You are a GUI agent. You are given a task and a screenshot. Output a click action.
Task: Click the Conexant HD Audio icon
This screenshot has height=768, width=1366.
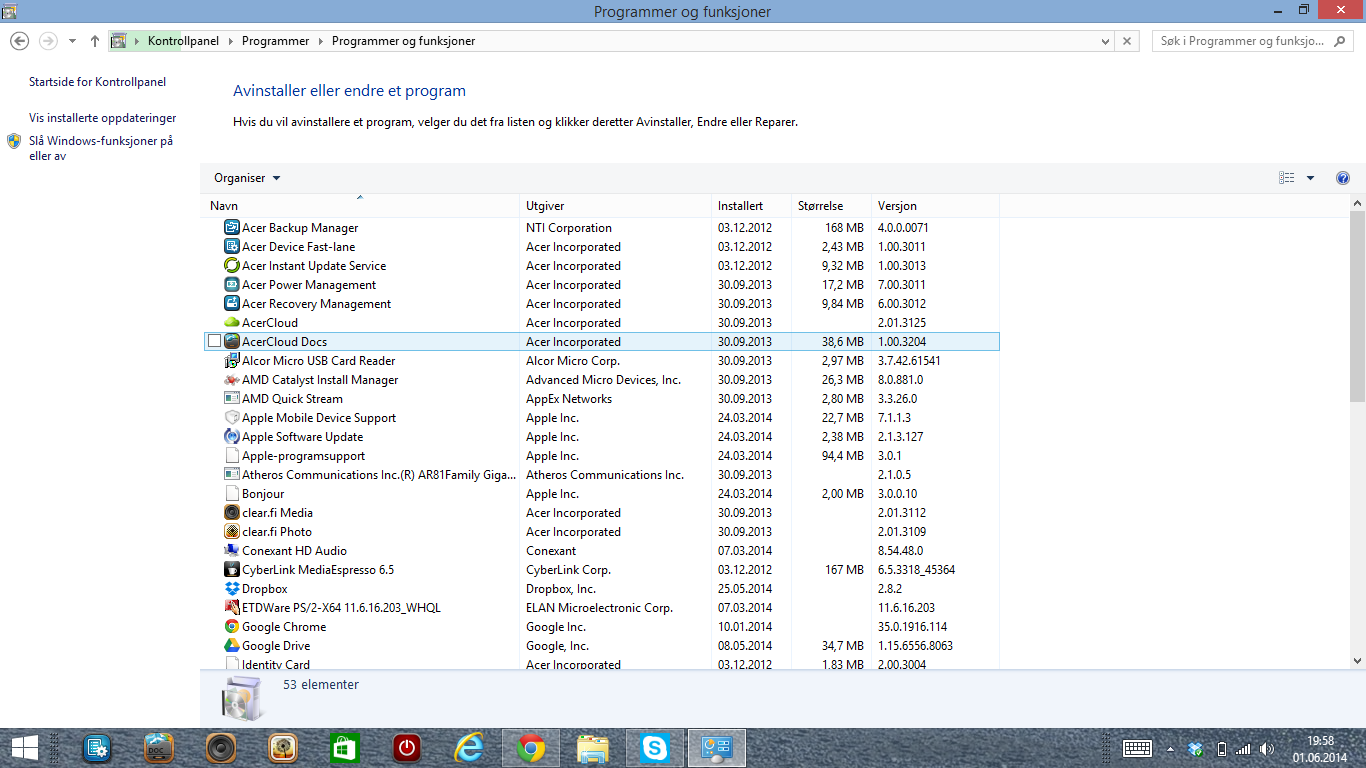(232, 551)
